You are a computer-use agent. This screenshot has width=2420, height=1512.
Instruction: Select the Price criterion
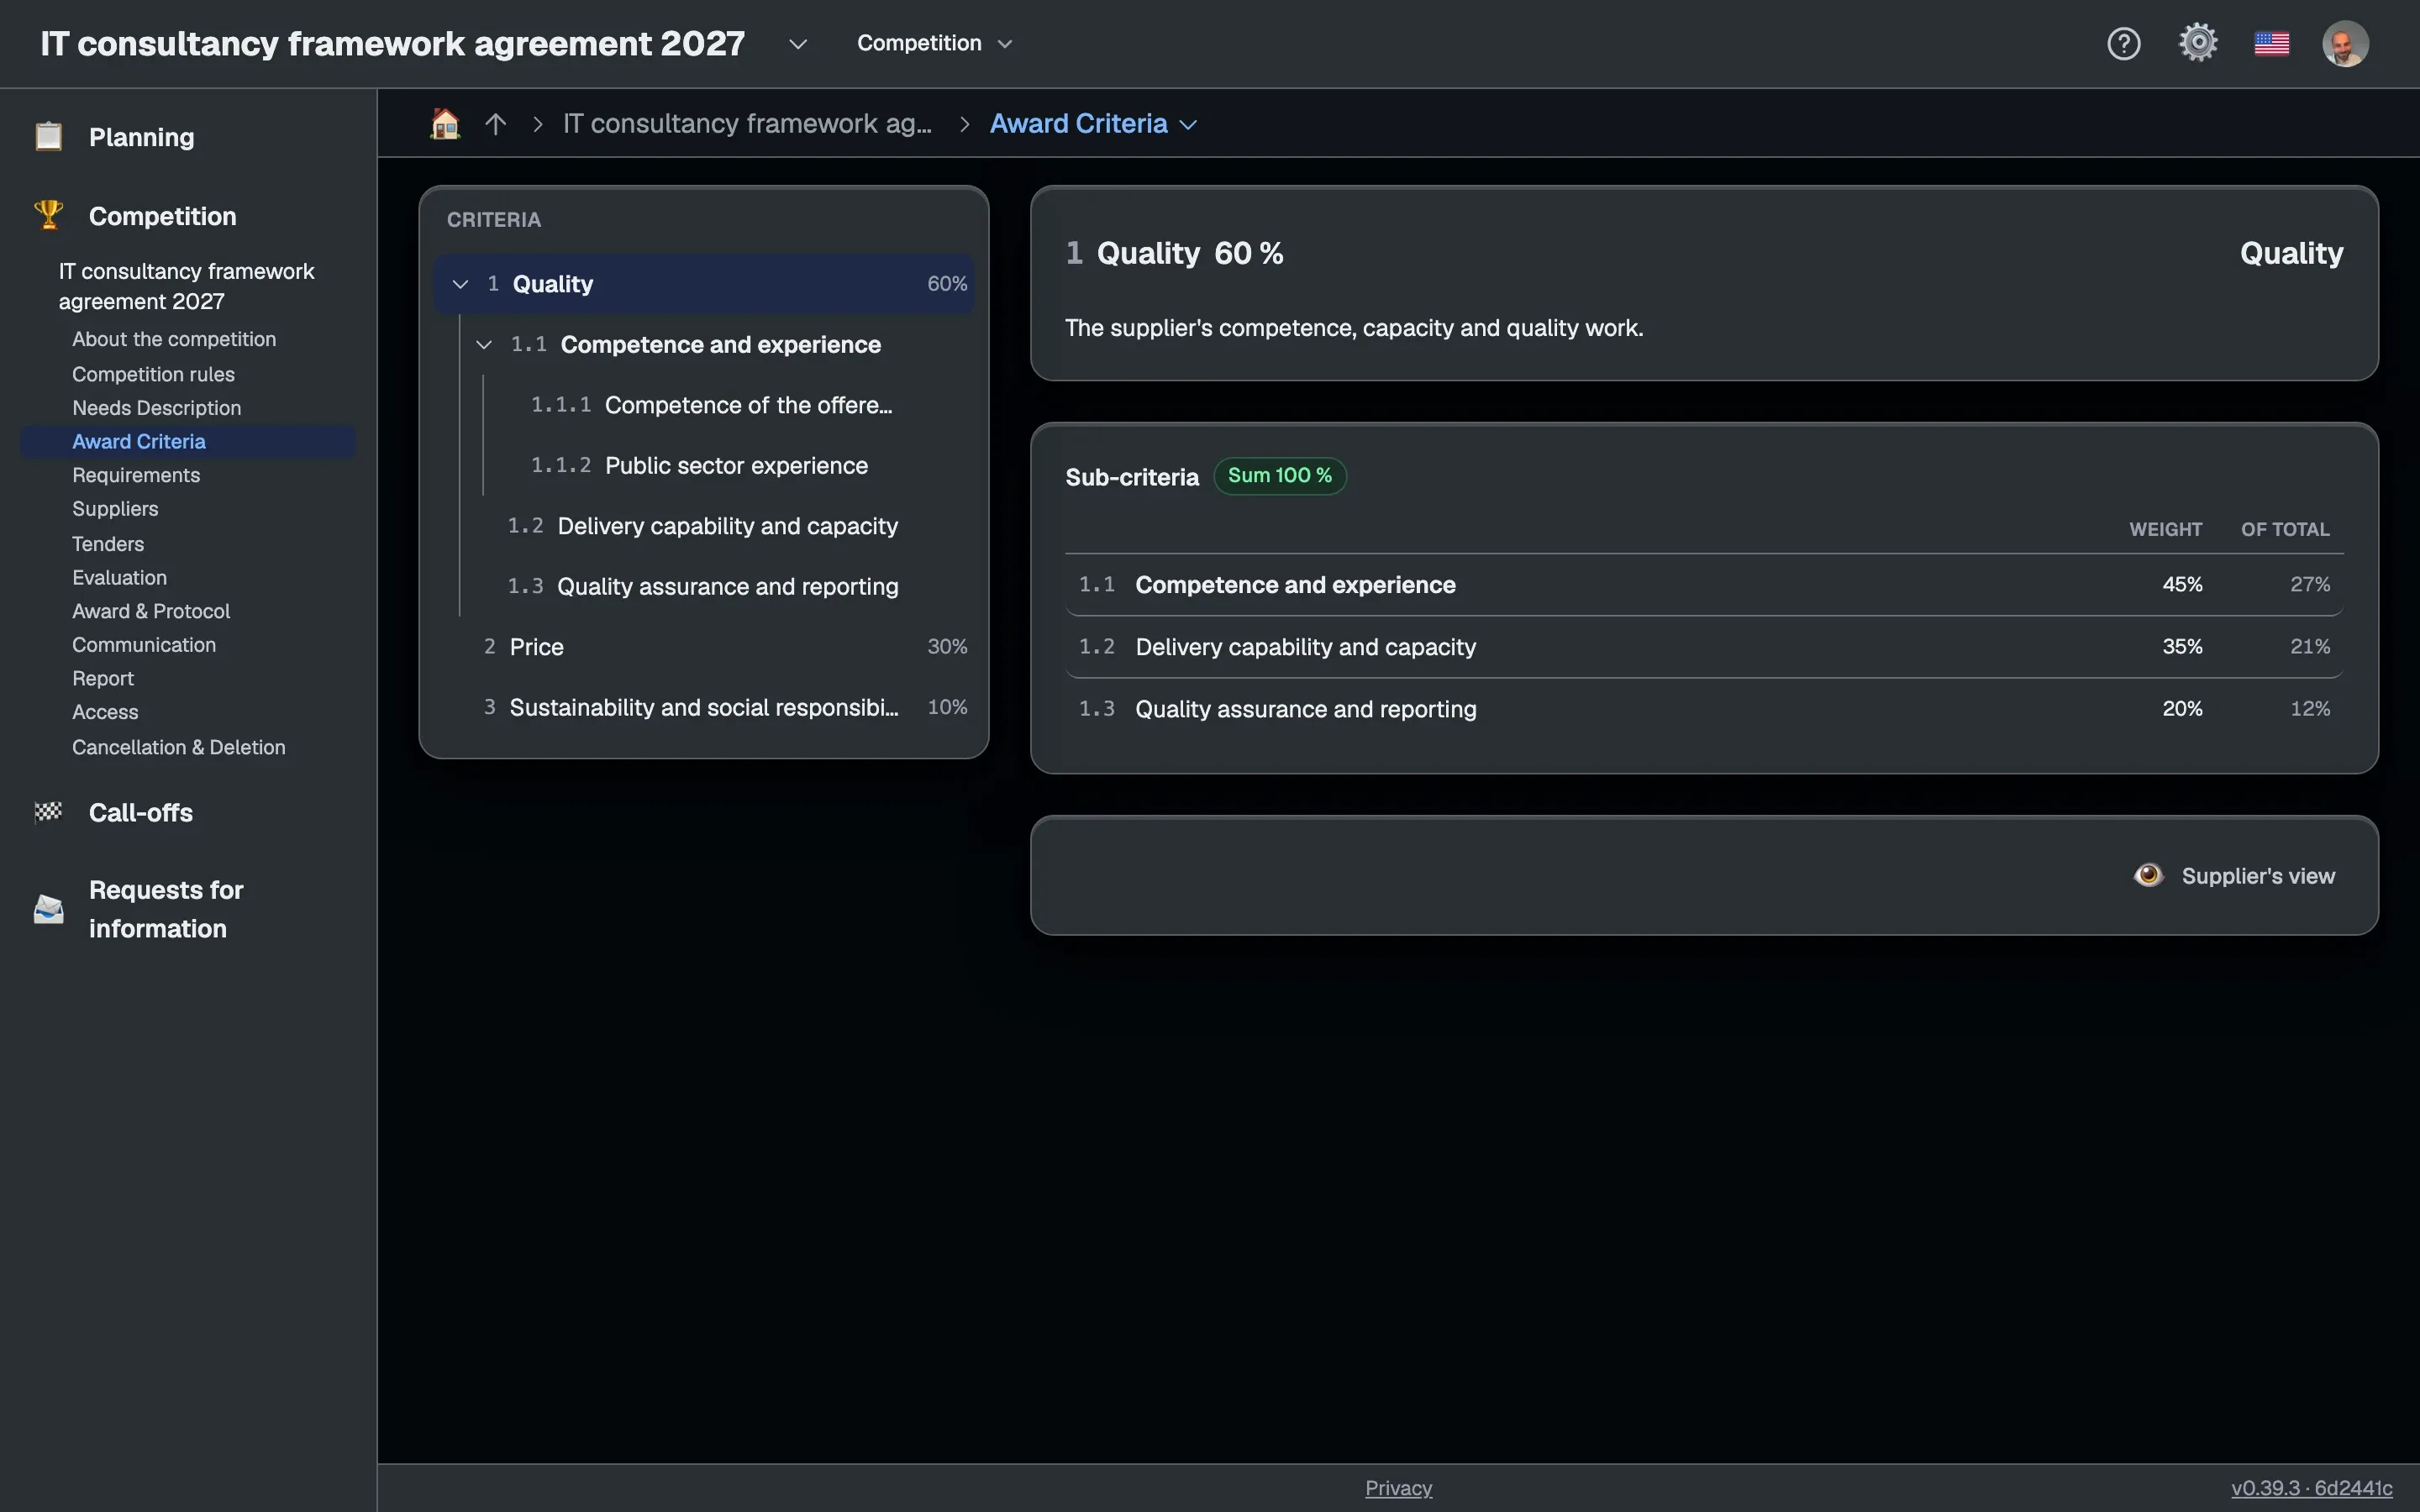[x=704, y=647]
